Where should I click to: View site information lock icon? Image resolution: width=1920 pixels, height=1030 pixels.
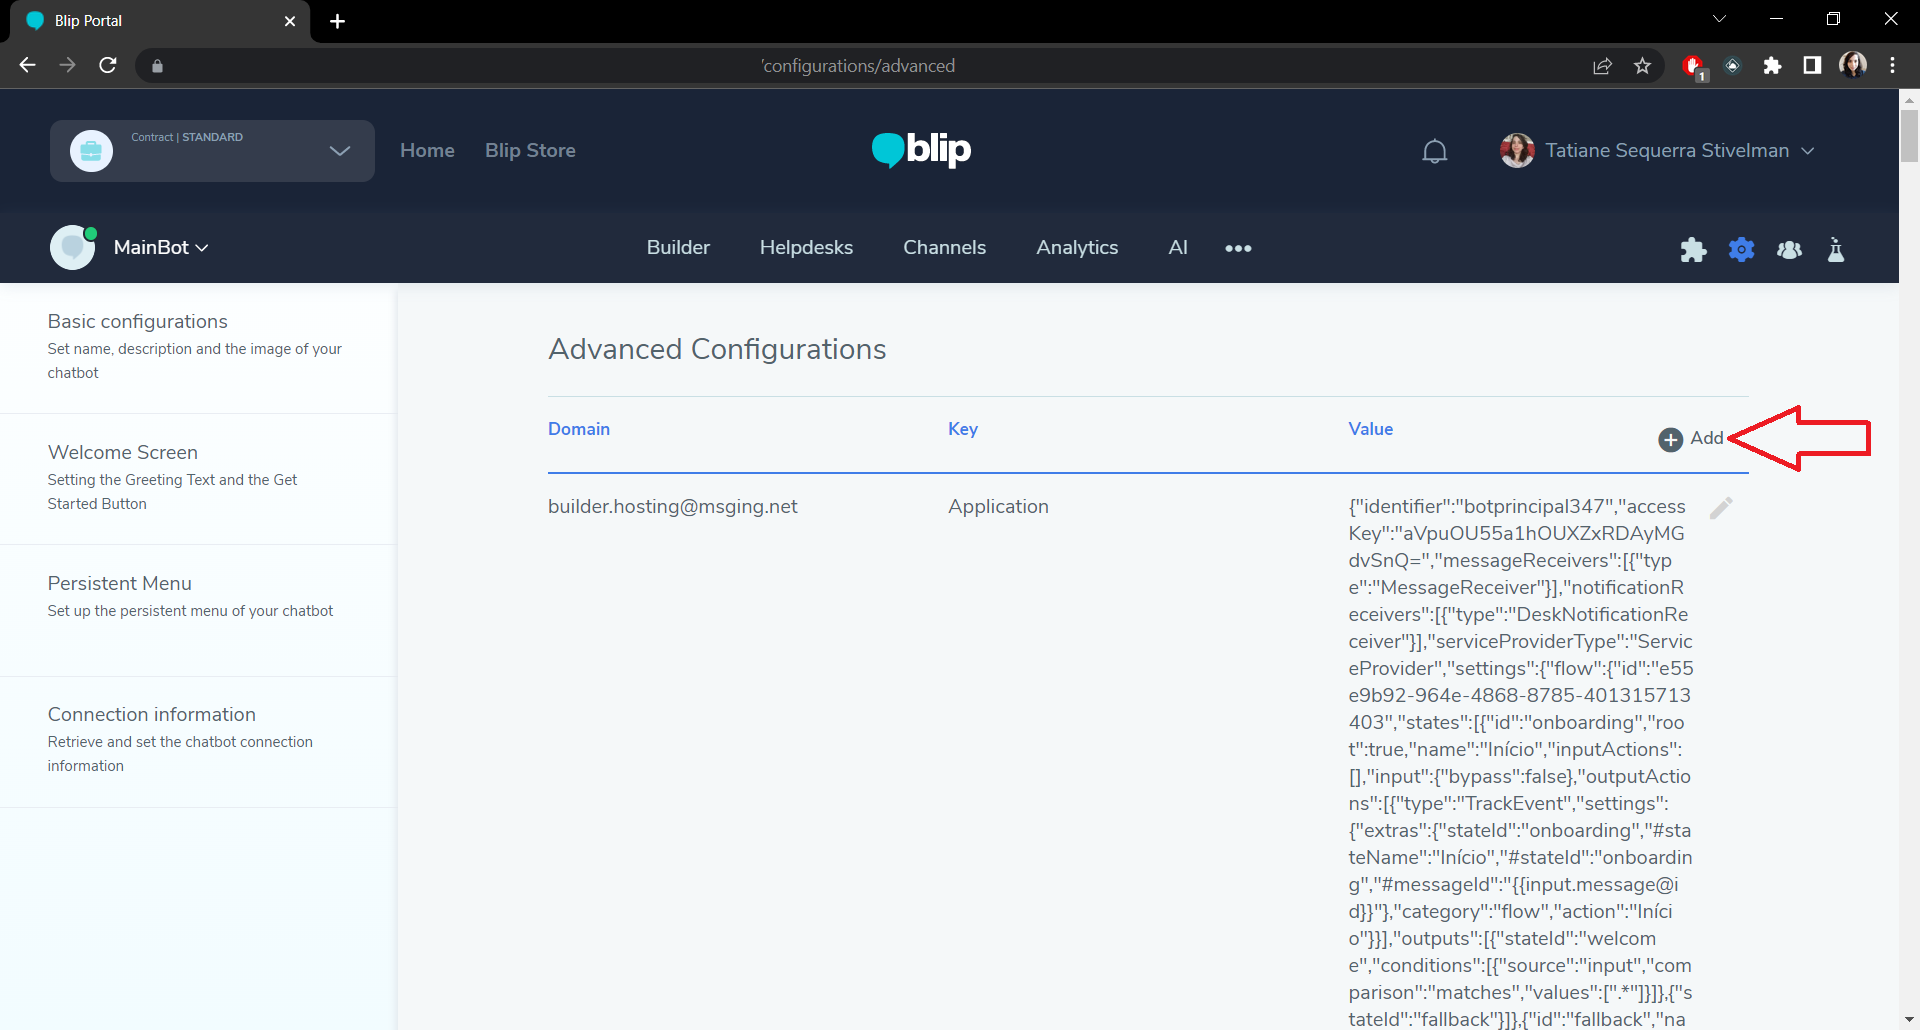pos(157,66)
